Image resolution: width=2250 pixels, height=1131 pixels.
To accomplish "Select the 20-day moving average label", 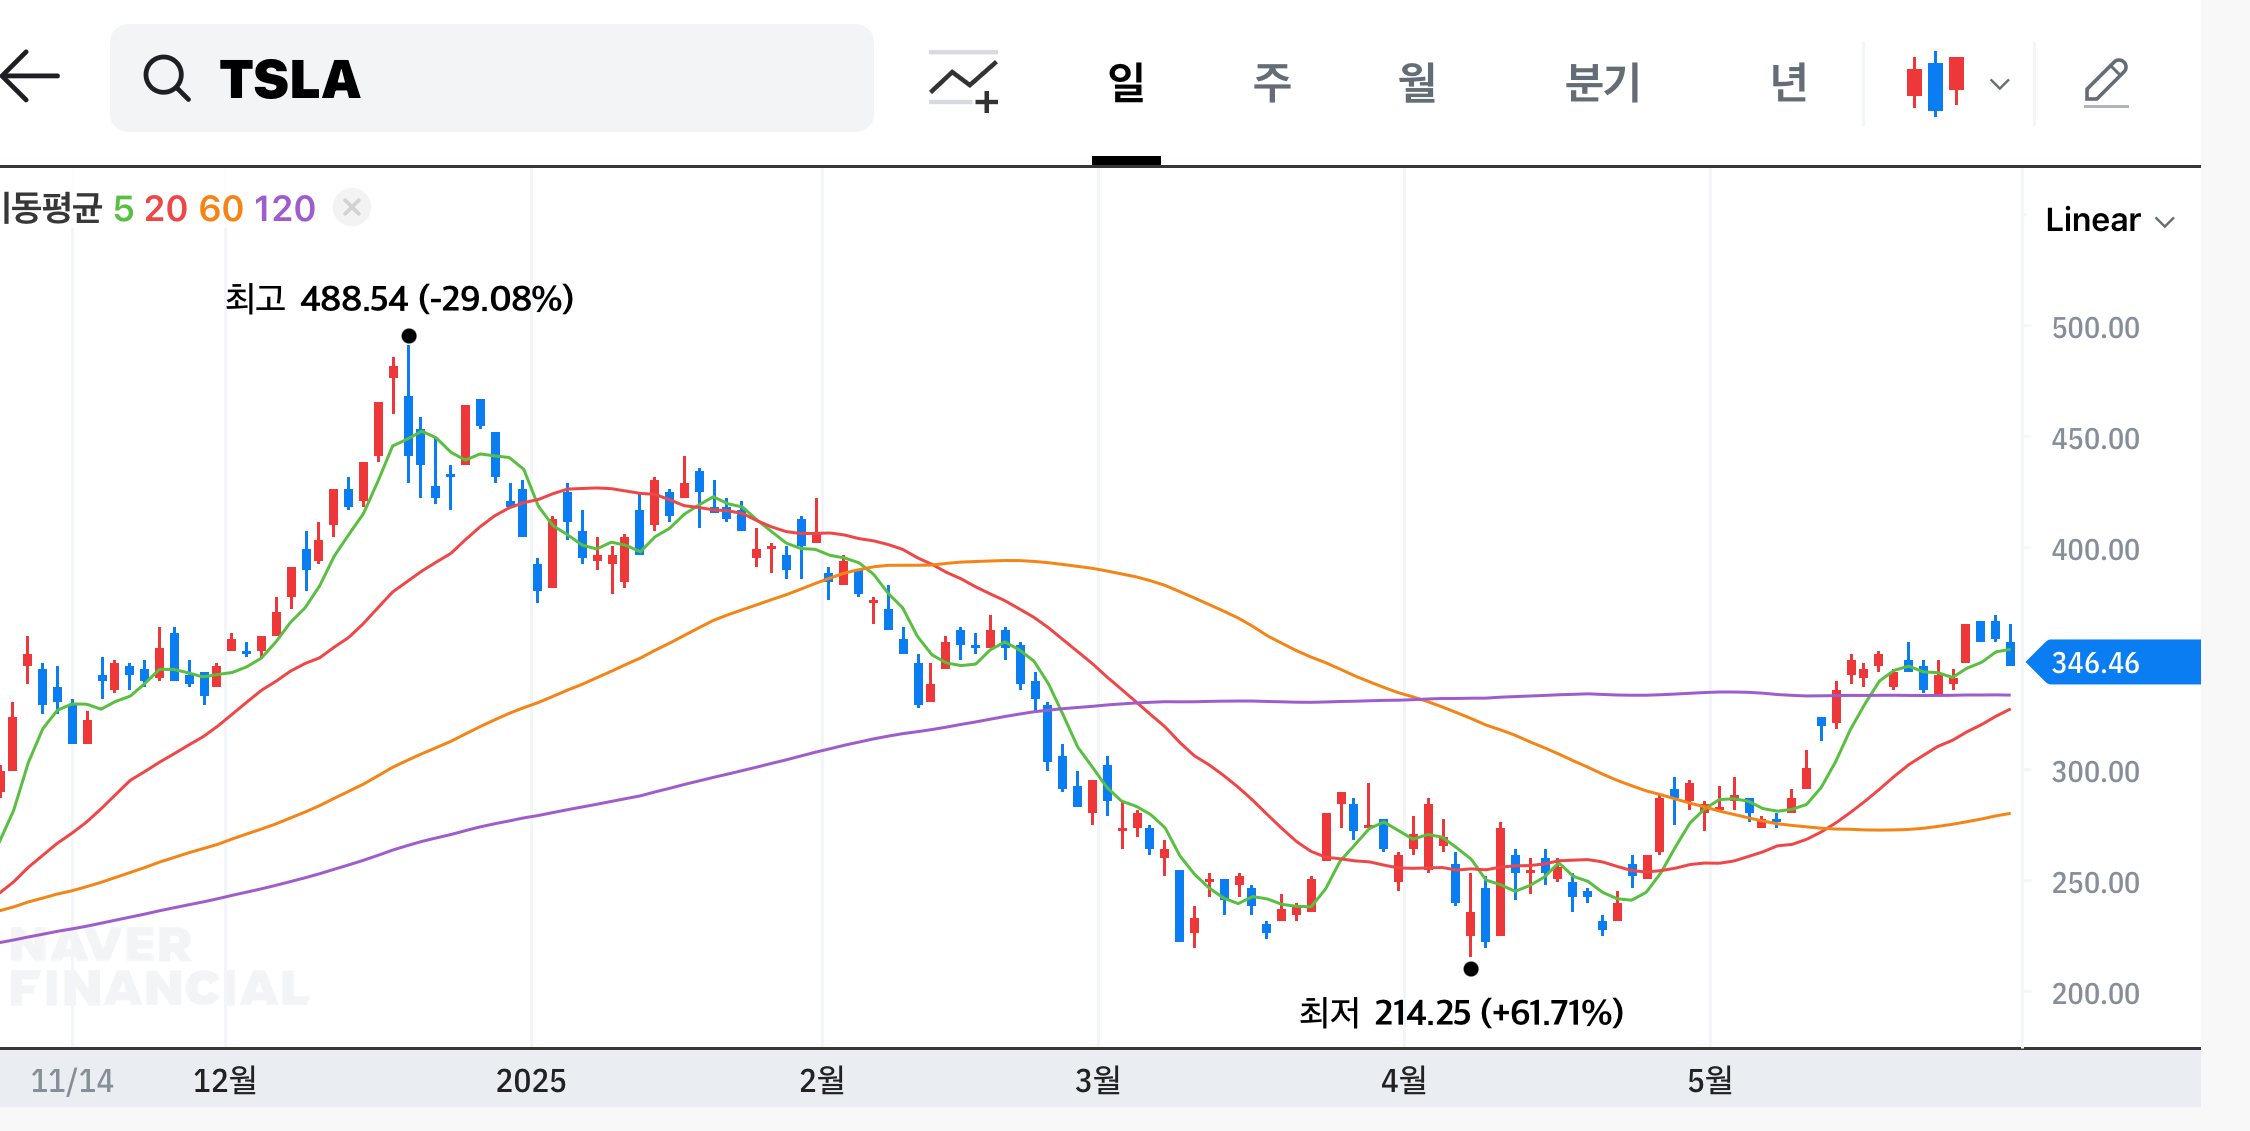I will tap(165, 209).
